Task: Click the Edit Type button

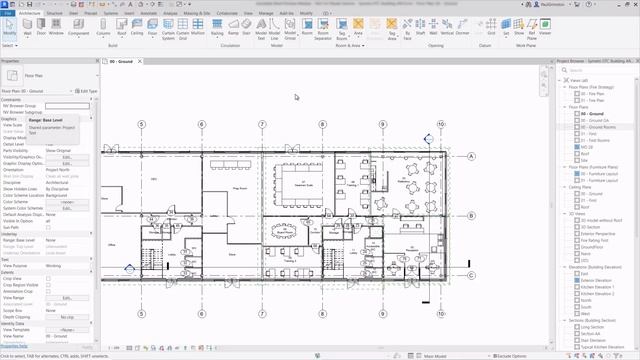Action: (x=86, y=91)
